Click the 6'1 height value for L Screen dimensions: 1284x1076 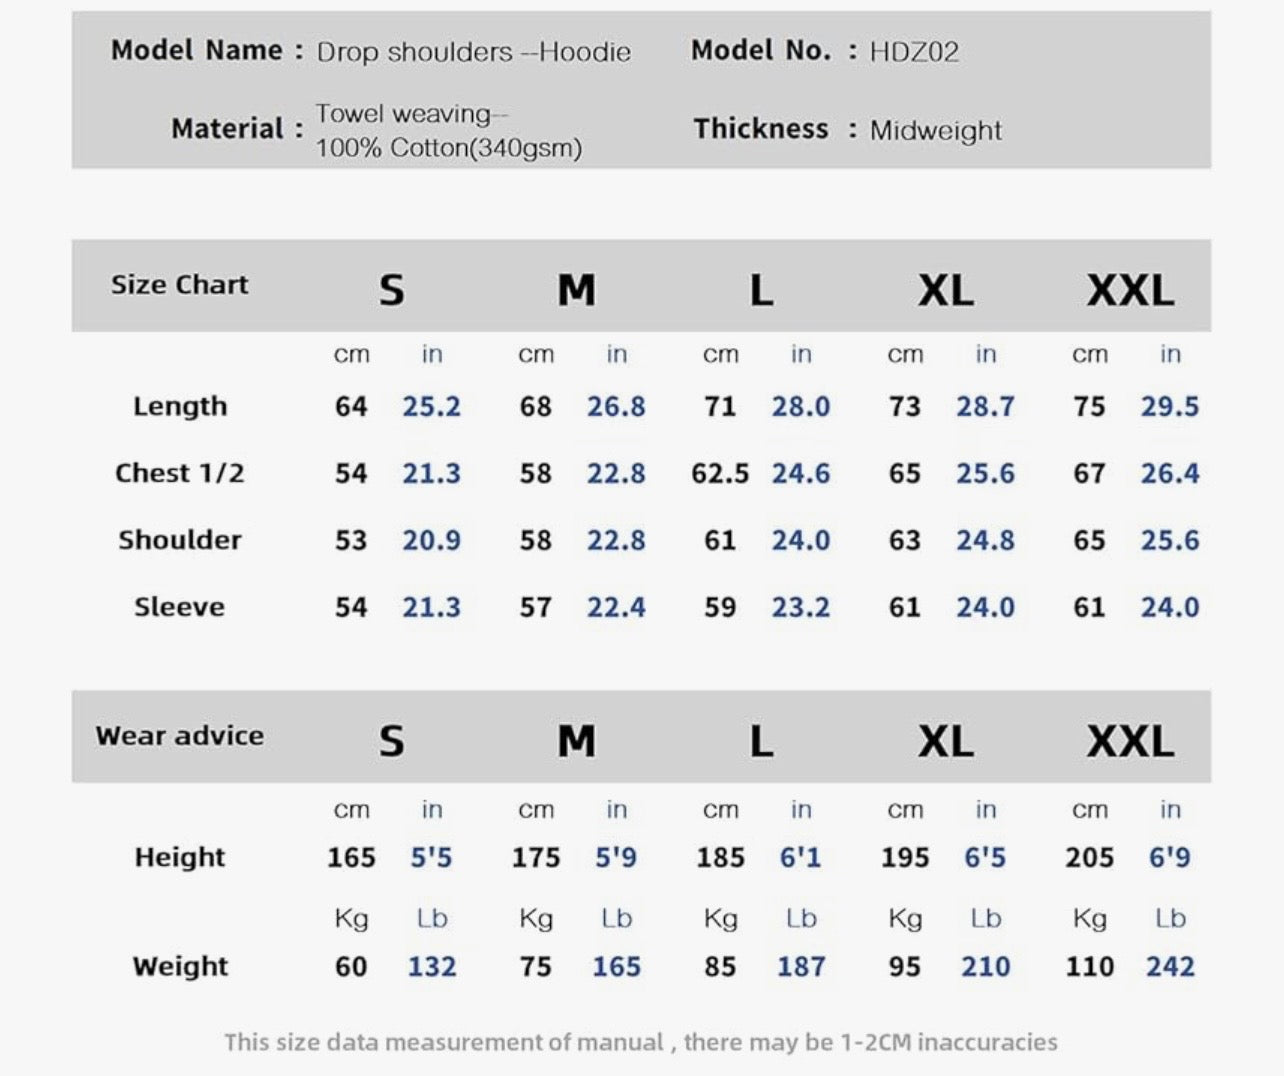pos(800,857)
